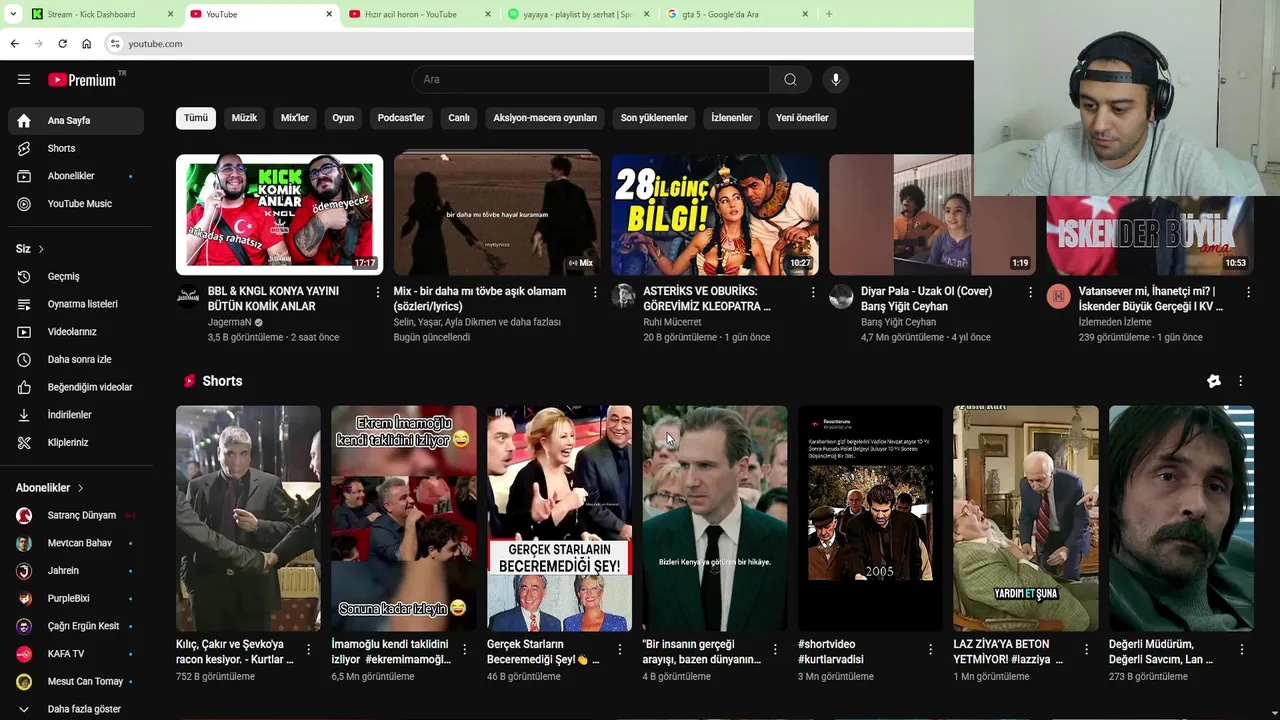Open PurpleBixi subscription channel
This screenshot has width=1280, height=720.
(x=76, y=598)
